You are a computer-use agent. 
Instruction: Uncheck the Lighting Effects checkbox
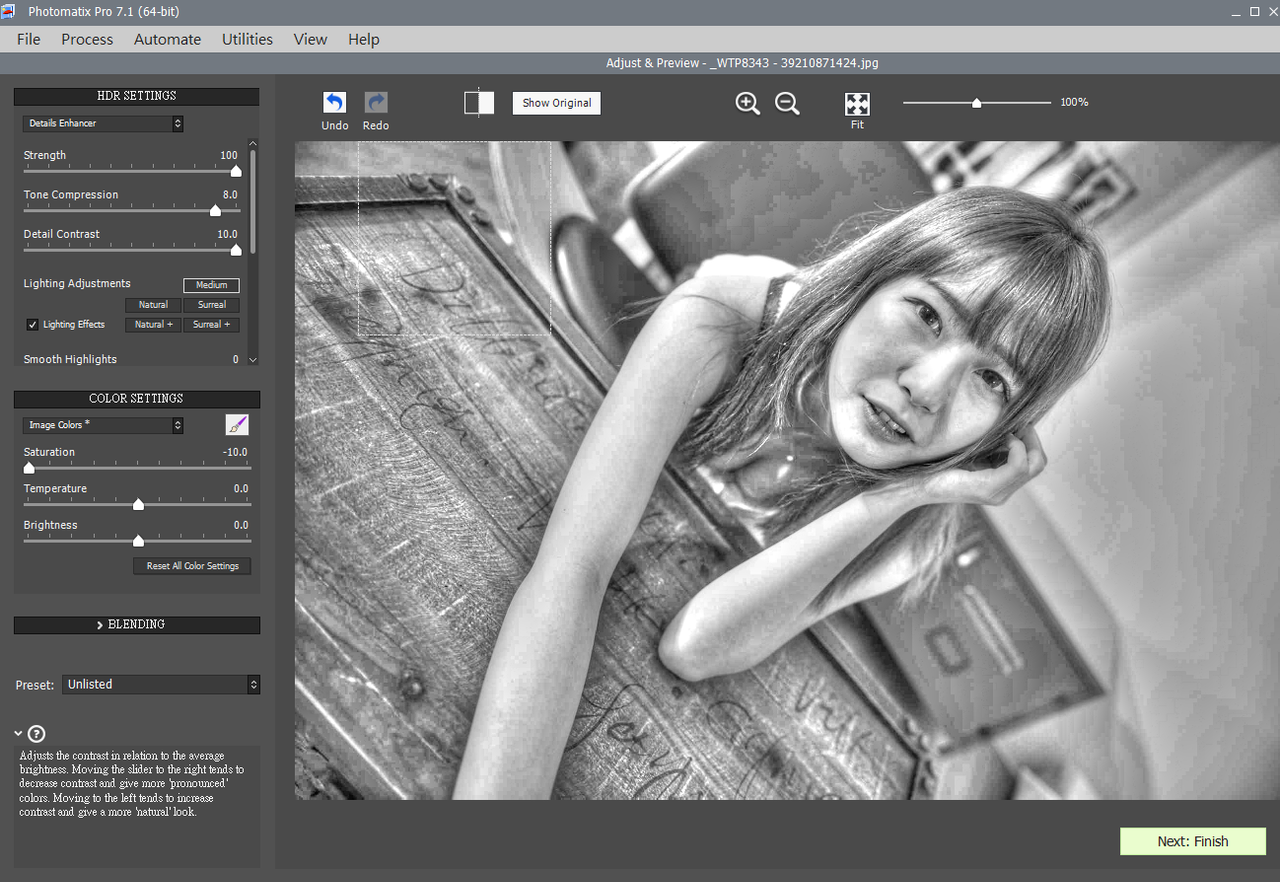click(33, 325)
